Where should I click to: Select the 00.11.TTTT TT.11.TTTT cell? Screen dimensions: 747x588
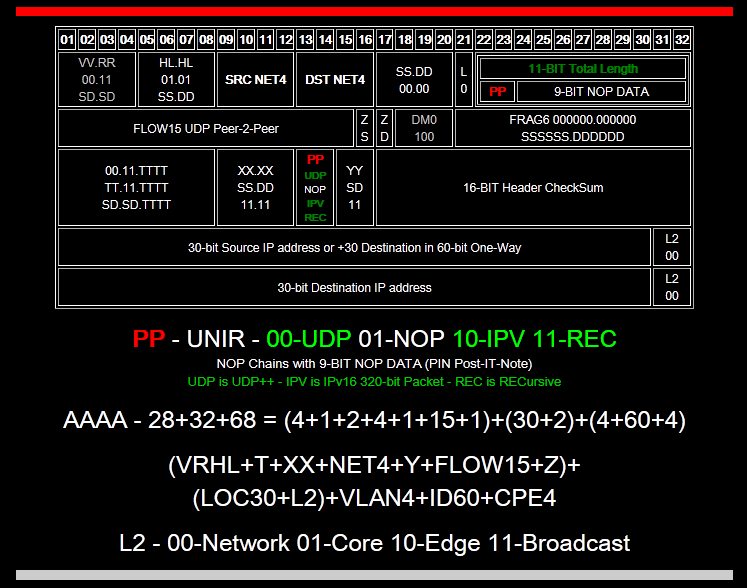click(x=136, y=188)
